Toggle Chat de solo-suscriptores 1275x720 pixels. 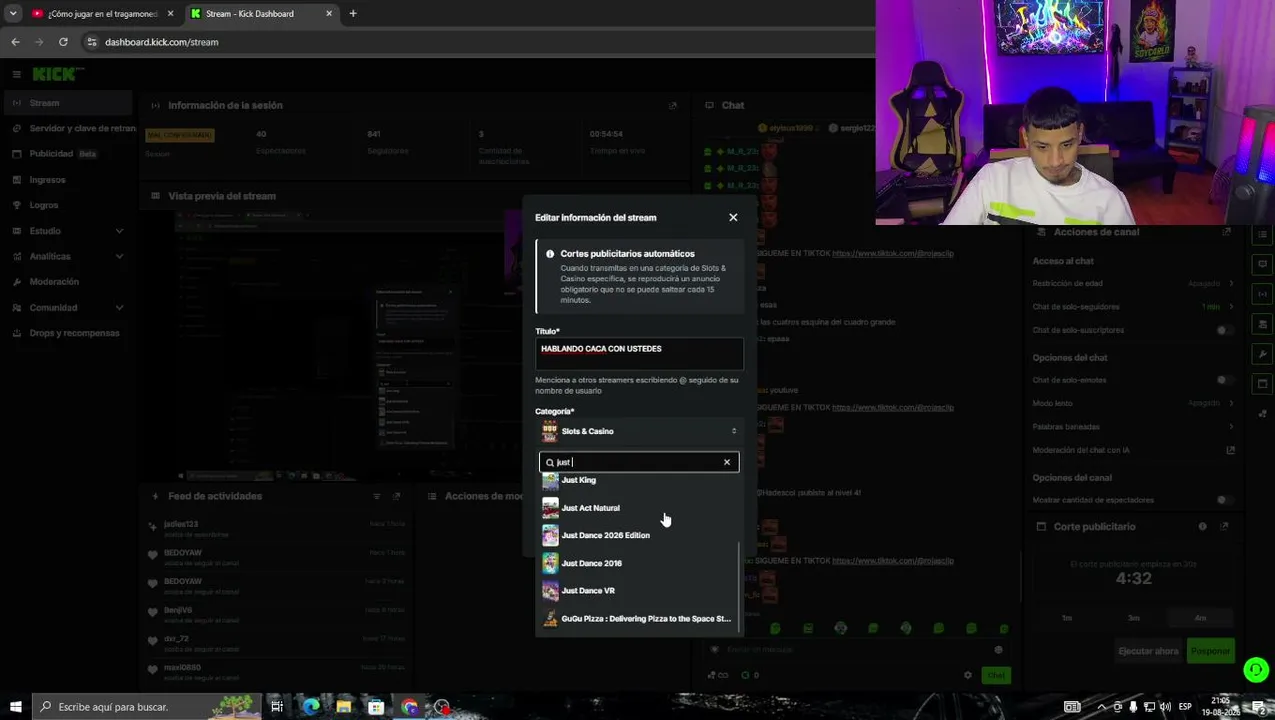[1222, 330]
